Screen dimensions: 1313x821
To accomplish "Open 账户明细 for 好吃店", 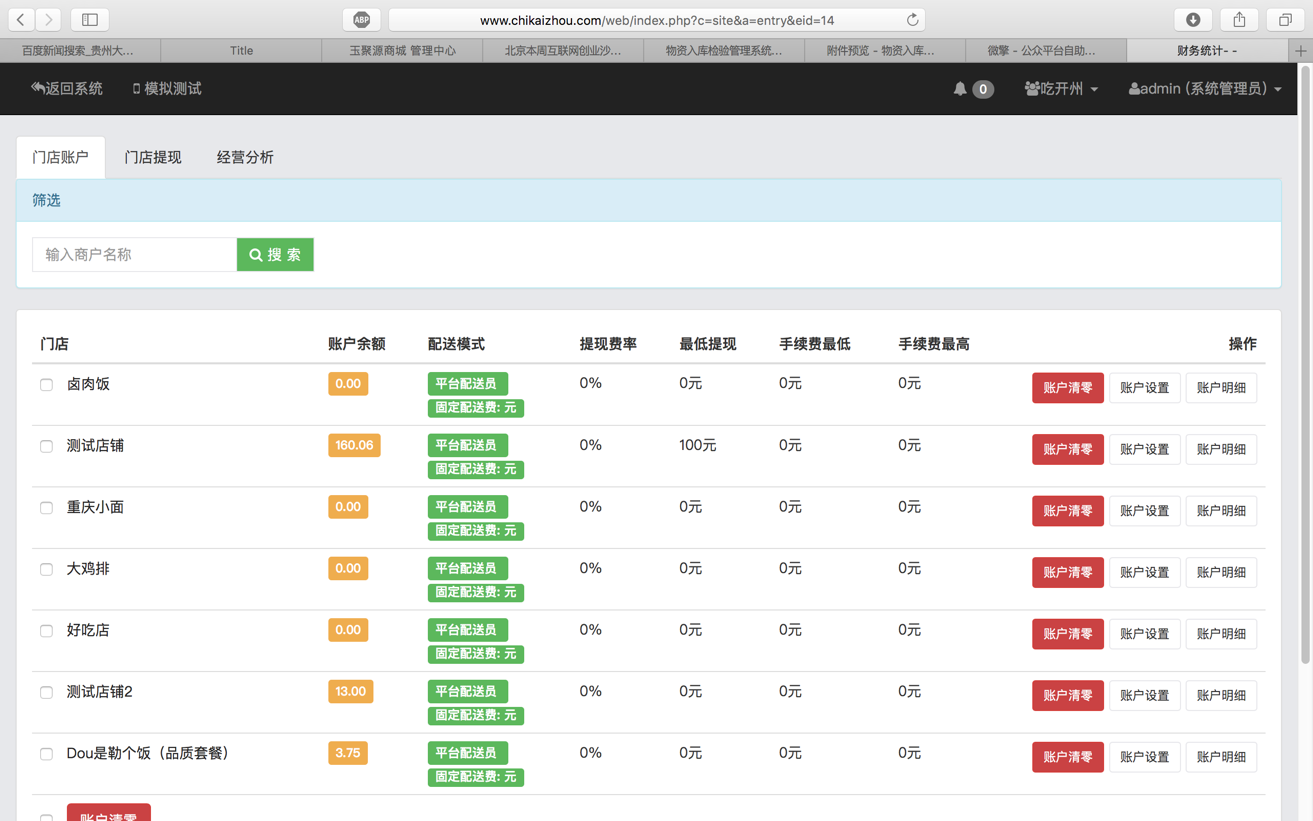I will point(1221,634).
